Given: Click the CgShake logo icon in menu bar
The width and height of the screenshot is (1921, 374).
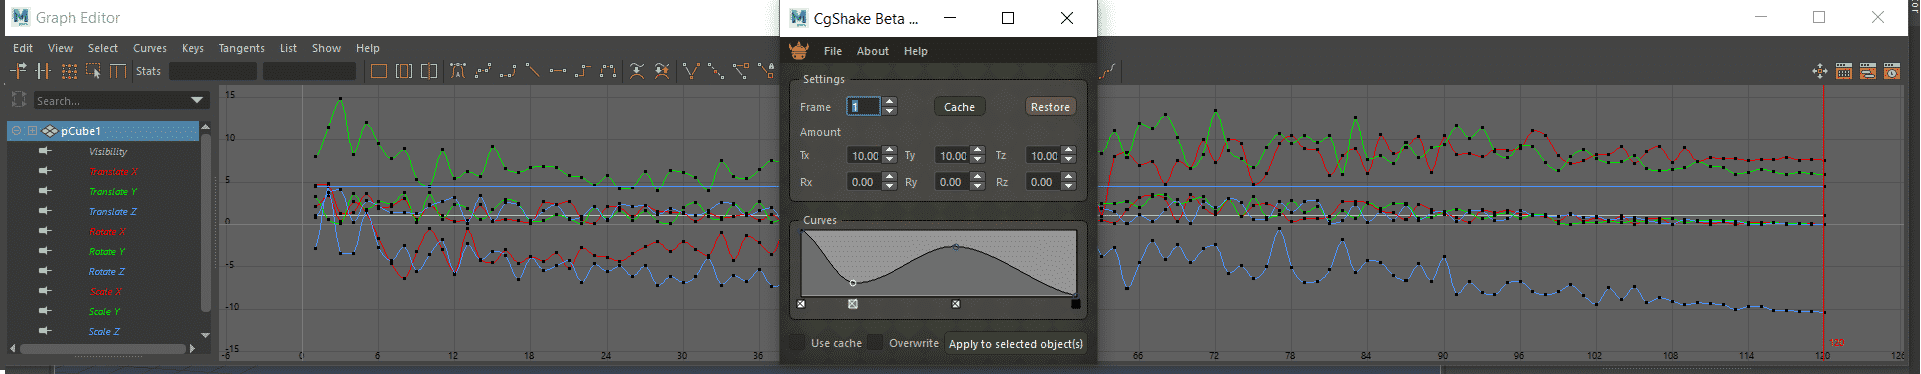Looking at the screenshot, I should (798, 50).
